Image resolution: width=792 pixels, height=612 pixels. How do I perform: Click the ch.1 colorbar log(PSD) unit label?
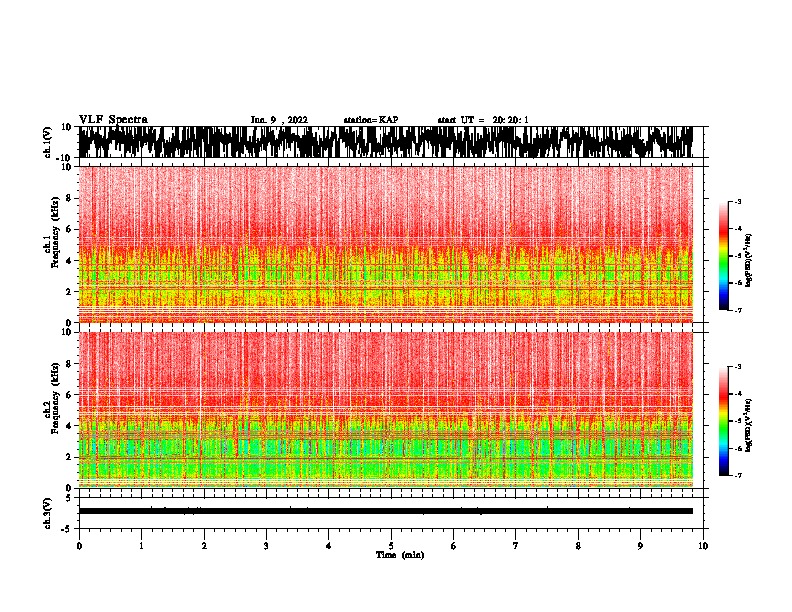pyautogui.click(x=748, y=261)
